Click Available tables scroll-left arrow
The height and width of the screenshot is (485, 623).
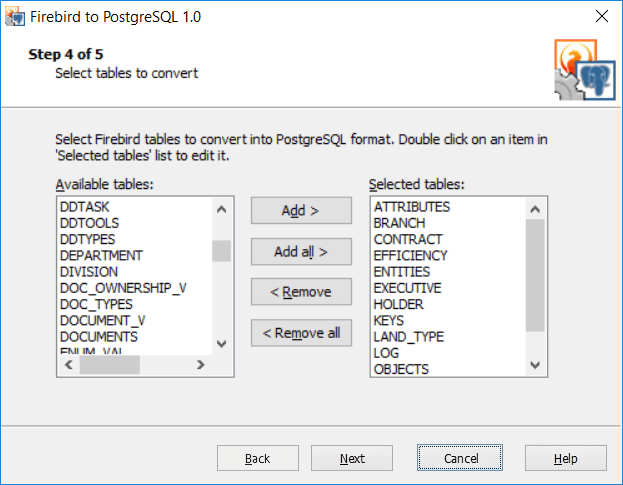69,365
